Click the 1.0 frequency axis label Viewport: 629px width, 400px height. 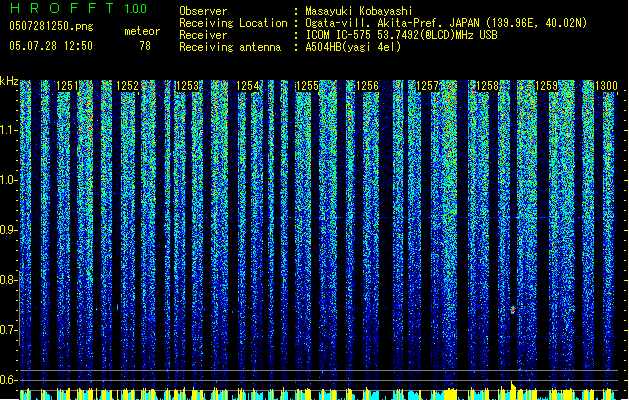[9, 180]
